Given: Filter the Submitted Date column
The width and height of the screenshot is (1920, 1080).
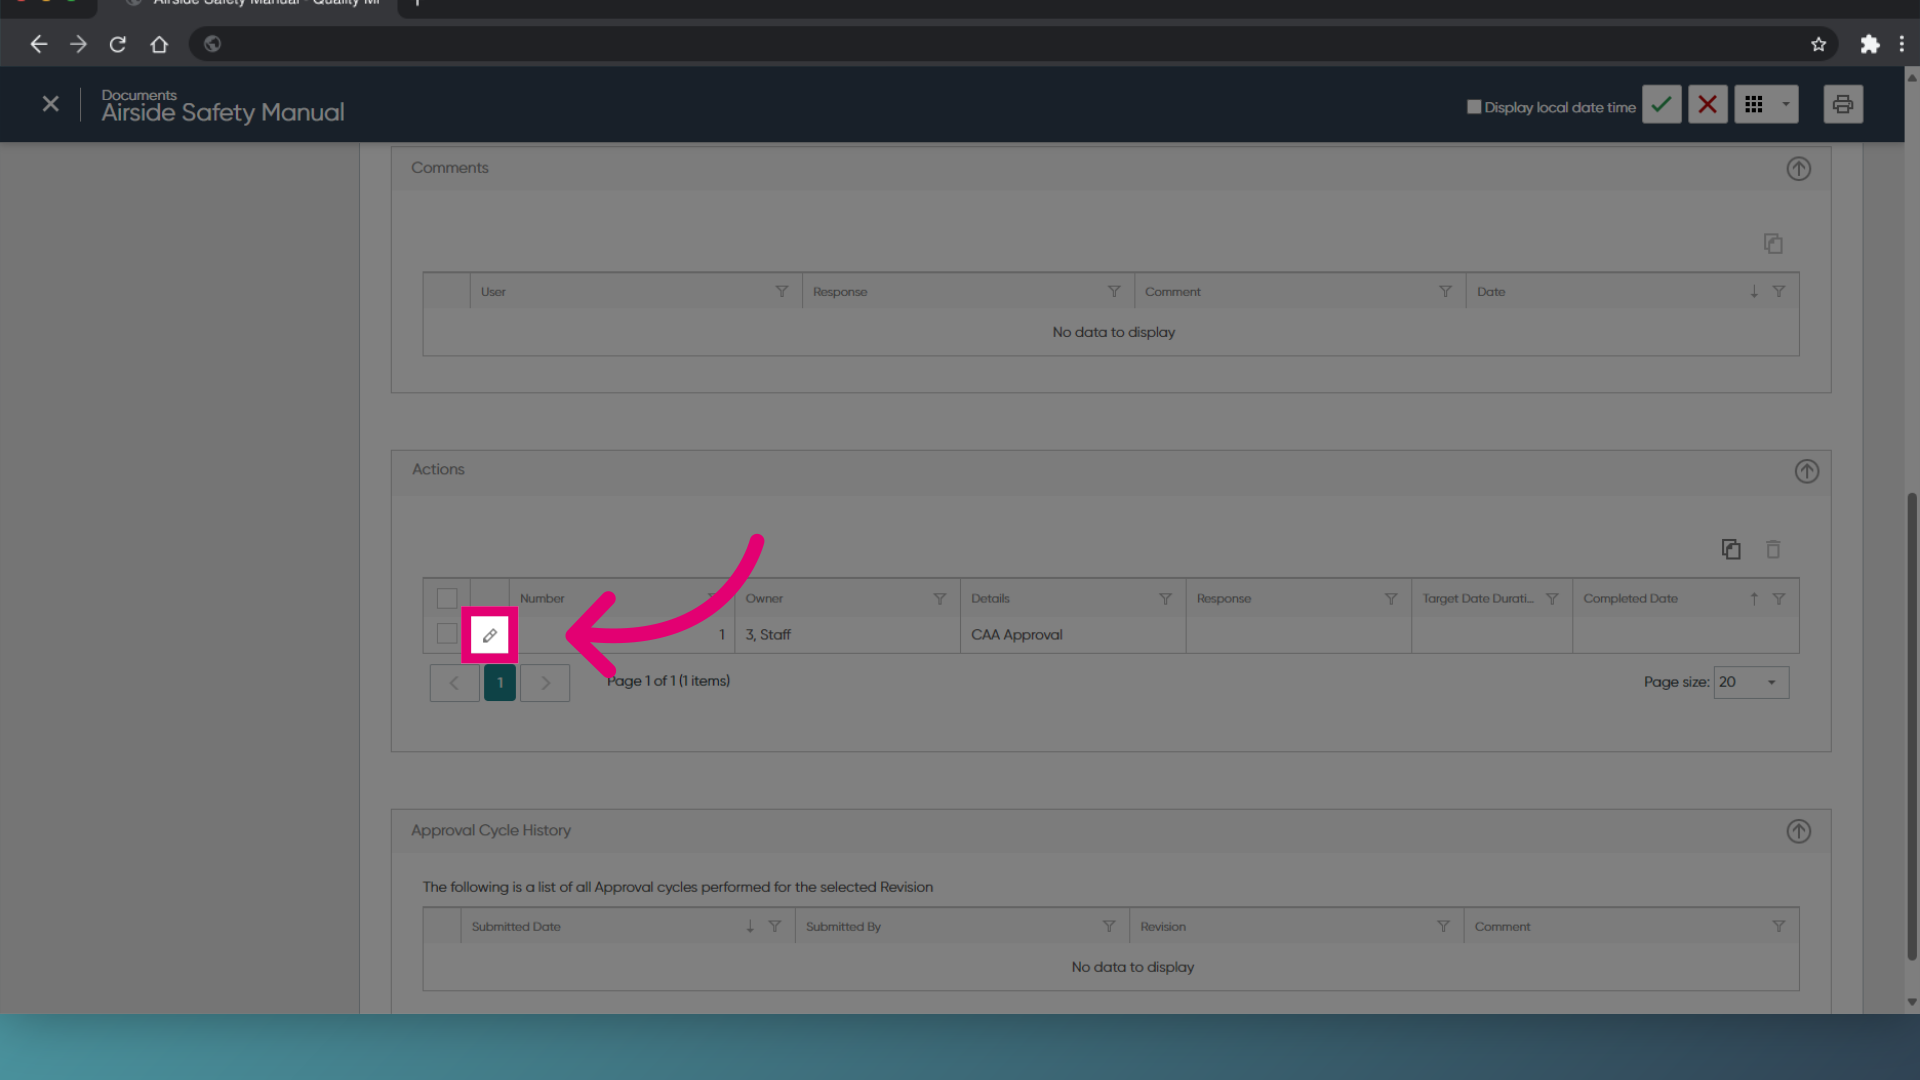Looking at the screenshot, I should tap(774, 926).
